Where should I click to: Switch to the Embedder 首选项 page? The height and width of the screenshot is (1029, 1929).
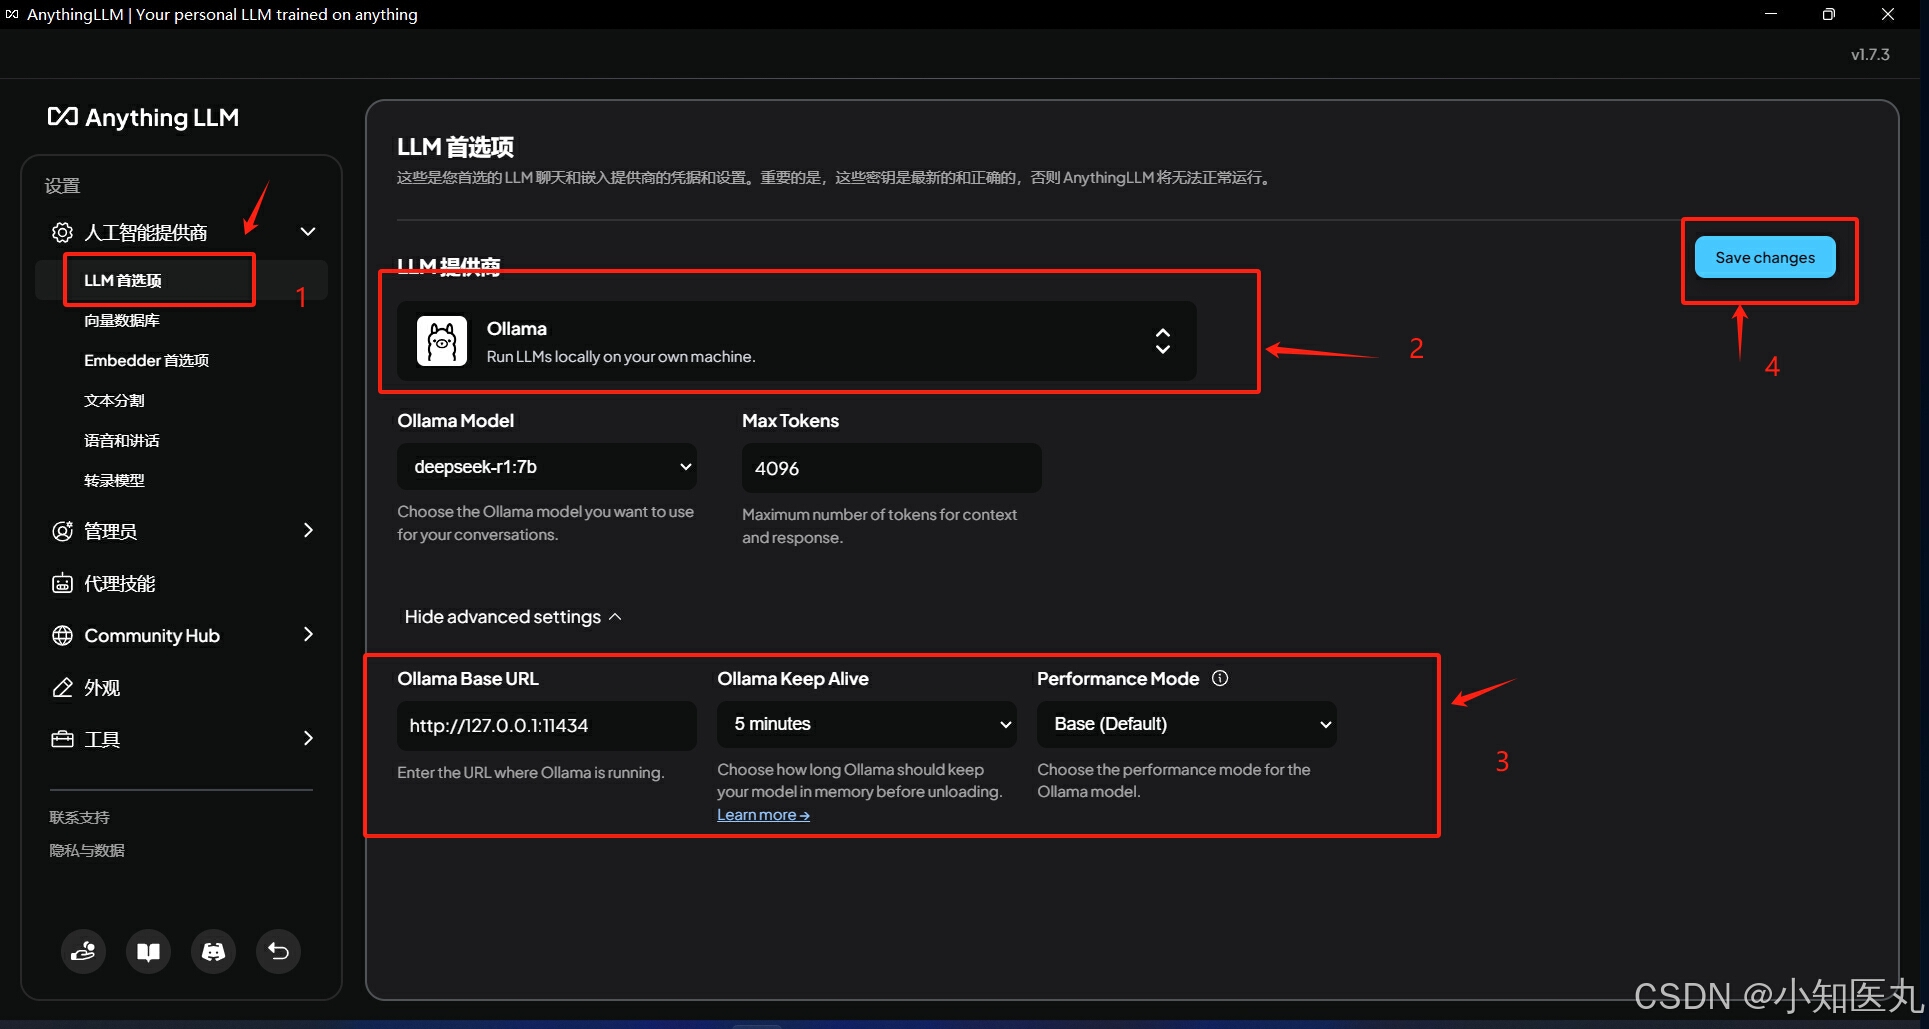pos(146,360)
